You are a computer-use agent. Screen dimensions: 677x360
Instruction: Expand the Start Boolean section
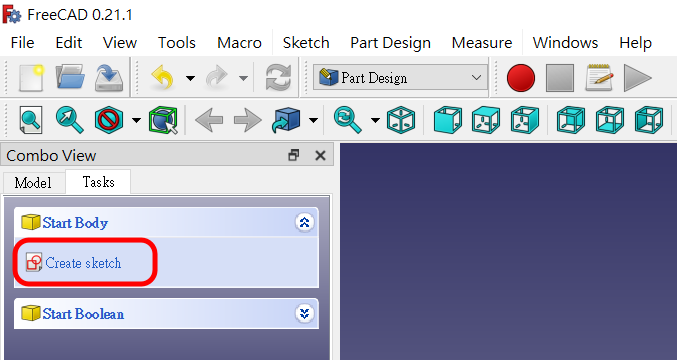(305, 313)
